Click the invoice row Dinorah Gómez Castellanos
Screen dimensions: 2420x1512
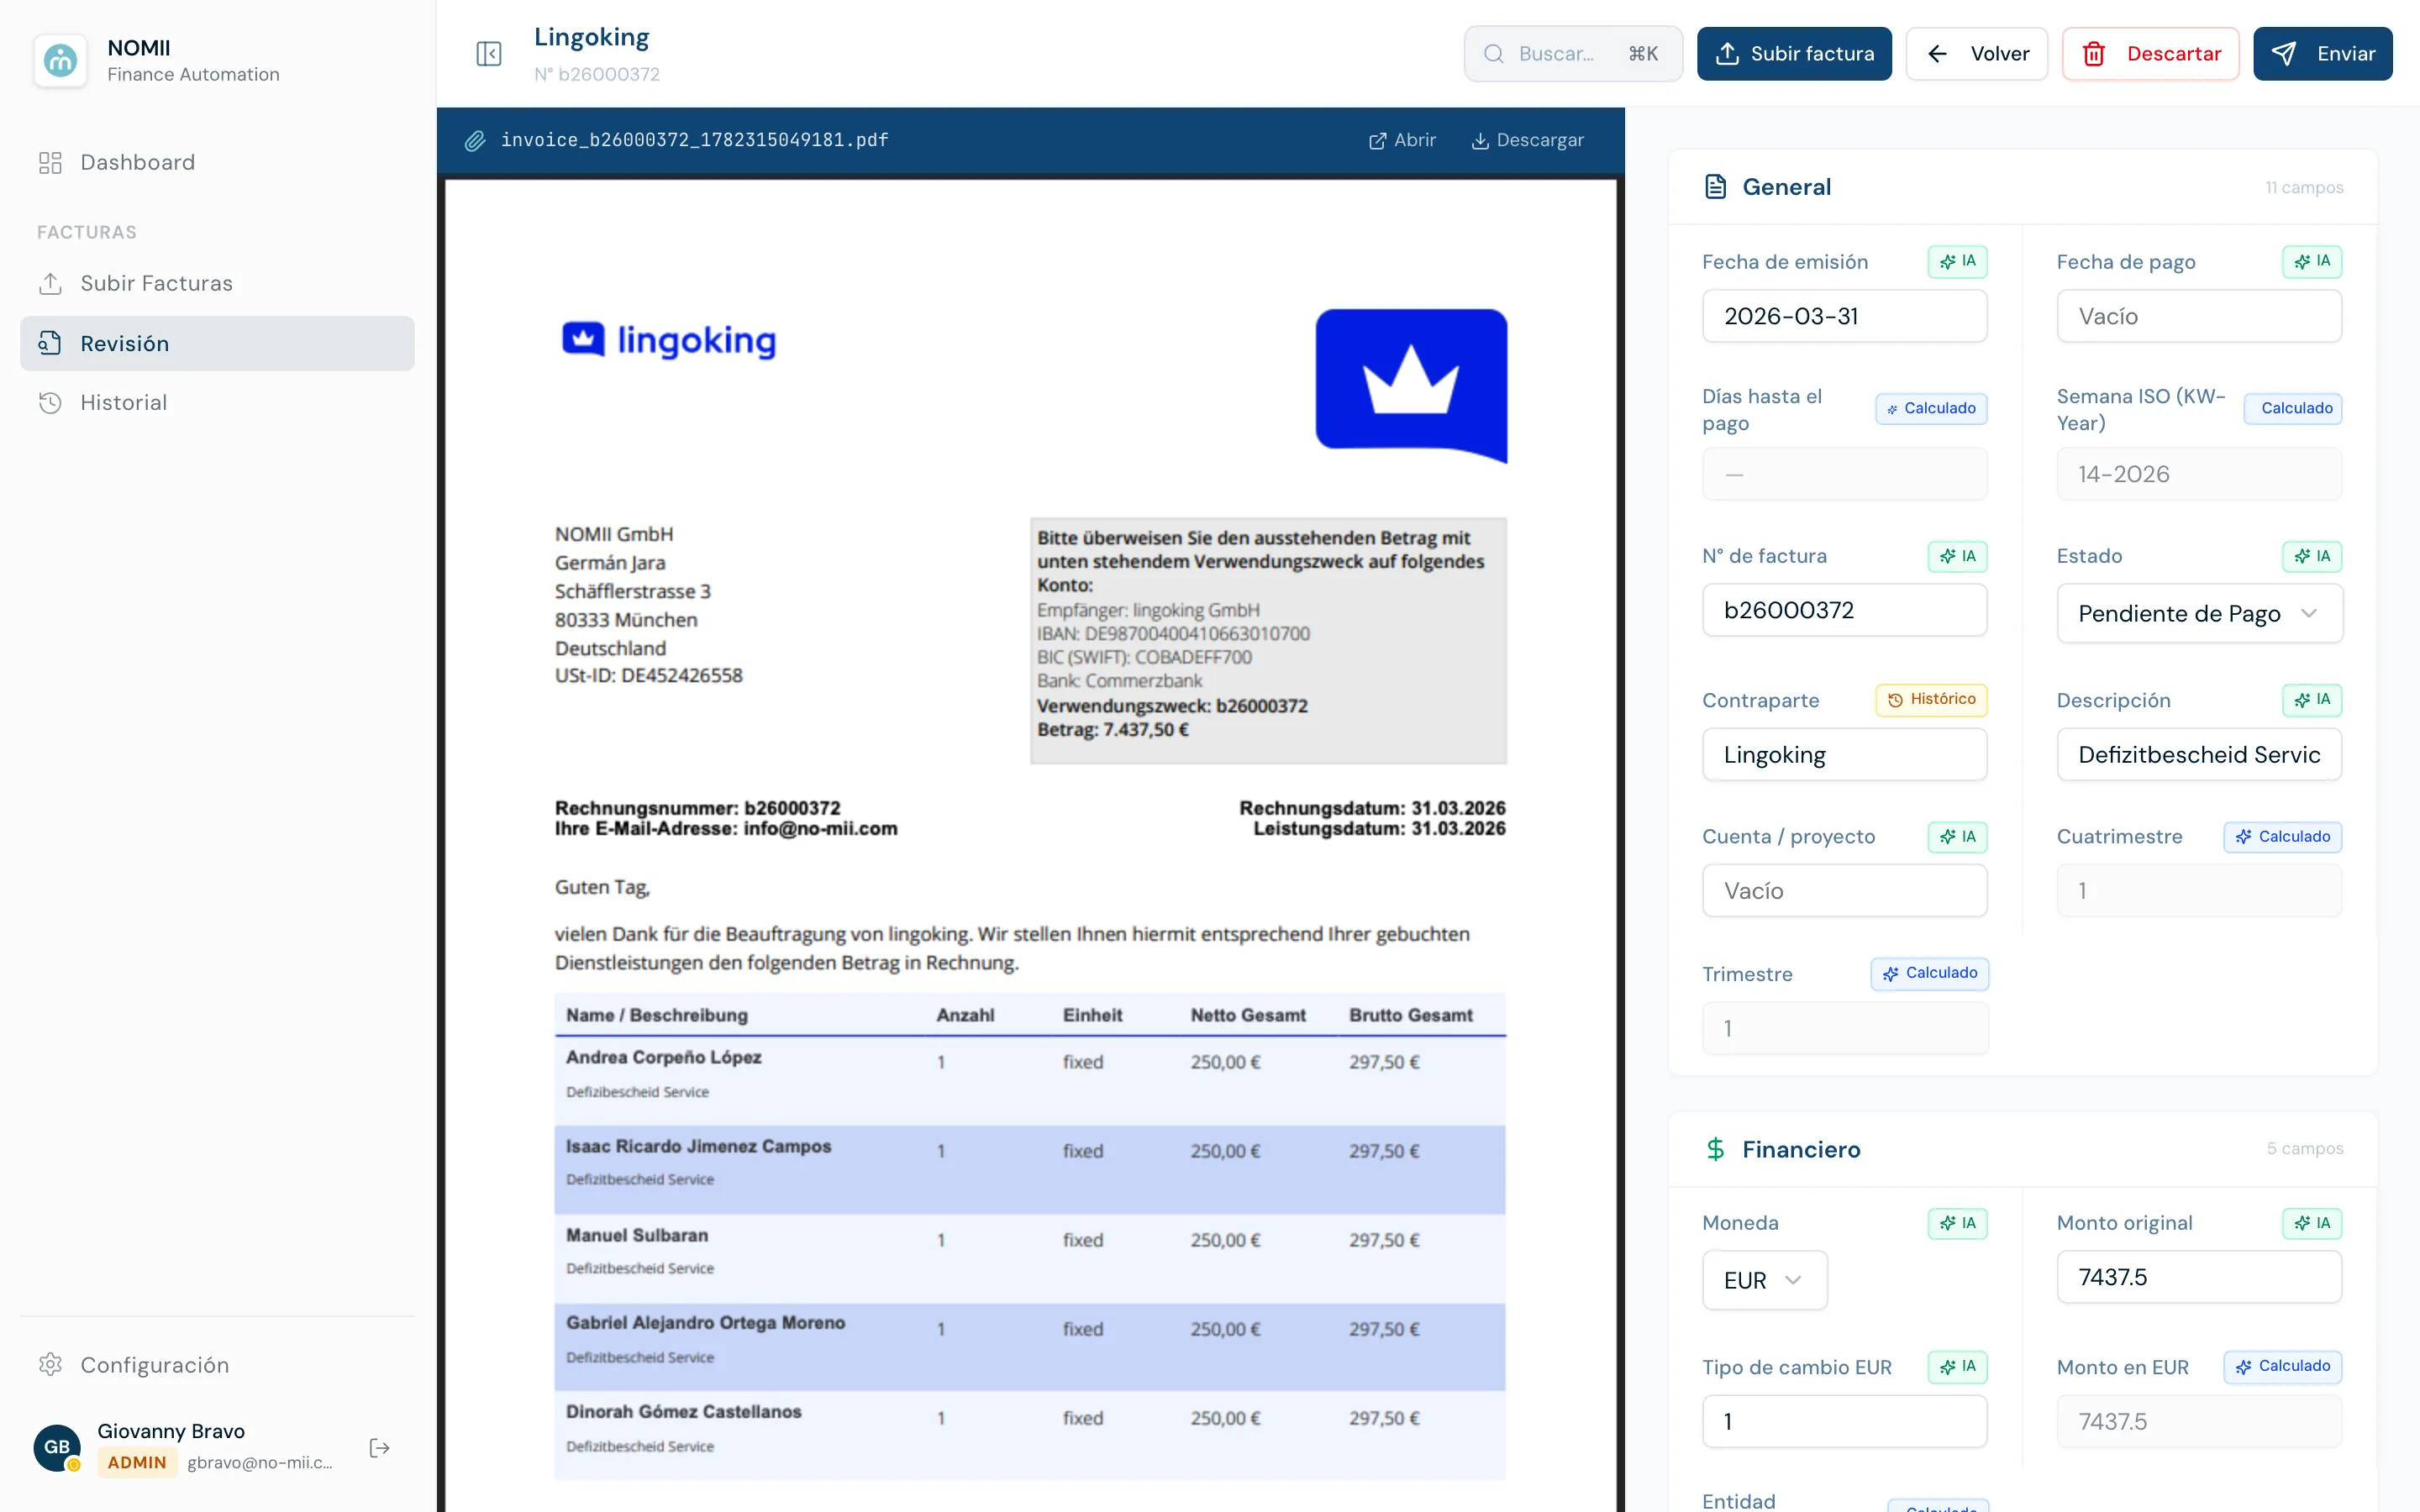point(1030,1435)
